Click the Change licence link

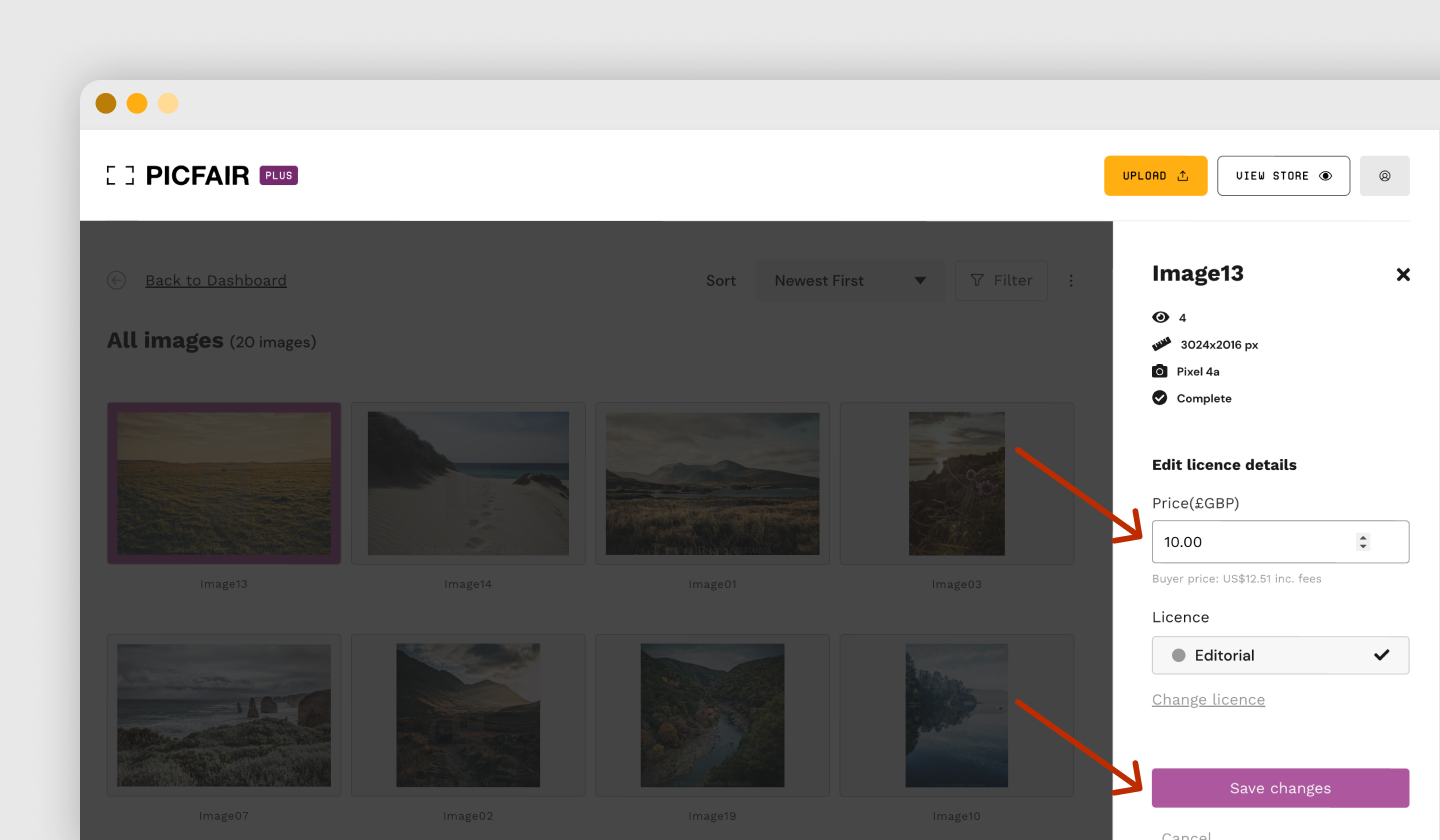pyautogui.click(x=1208, y=699)
